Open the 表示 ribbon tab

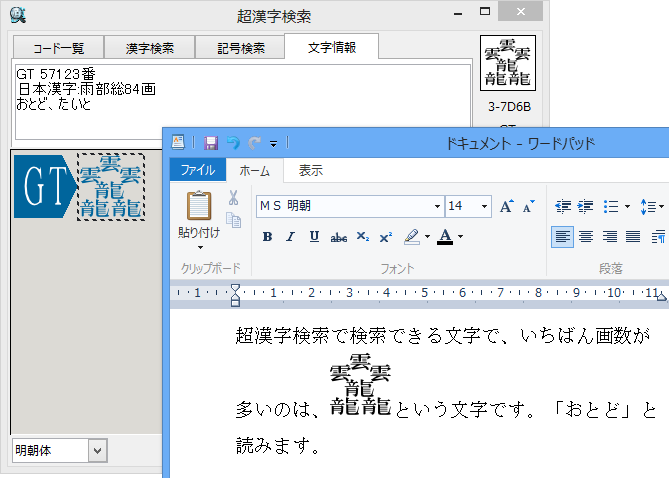pos(310,170)
